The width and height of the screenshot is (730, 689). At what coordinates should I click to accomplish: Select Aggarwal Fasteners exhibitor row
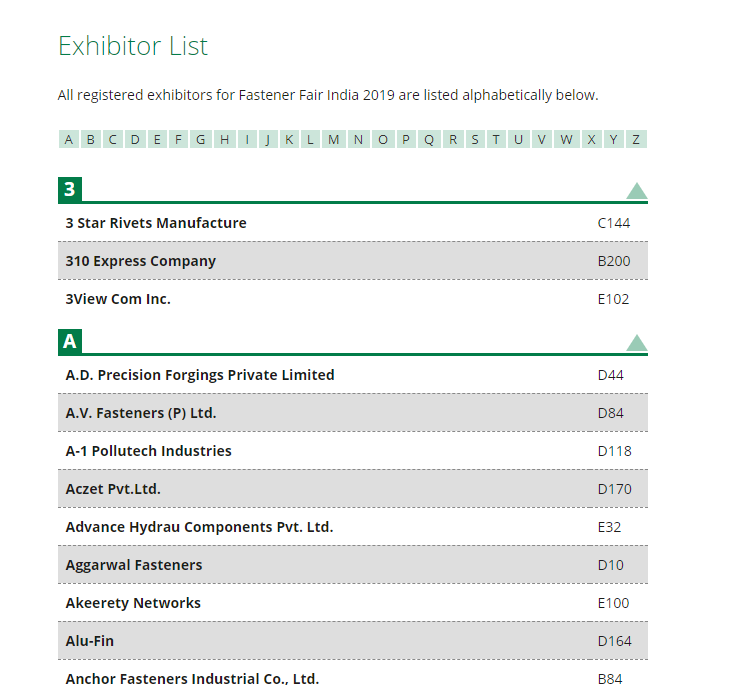pyautogui.click(x=353, y=565)
